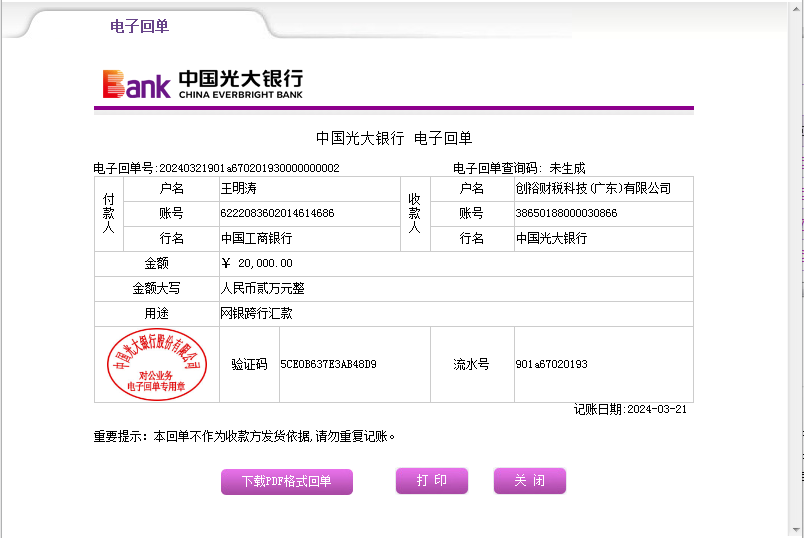This screenshot has width=804, height=538.
Task: Select payee account 38650188000030866
Action: [566, 213]
